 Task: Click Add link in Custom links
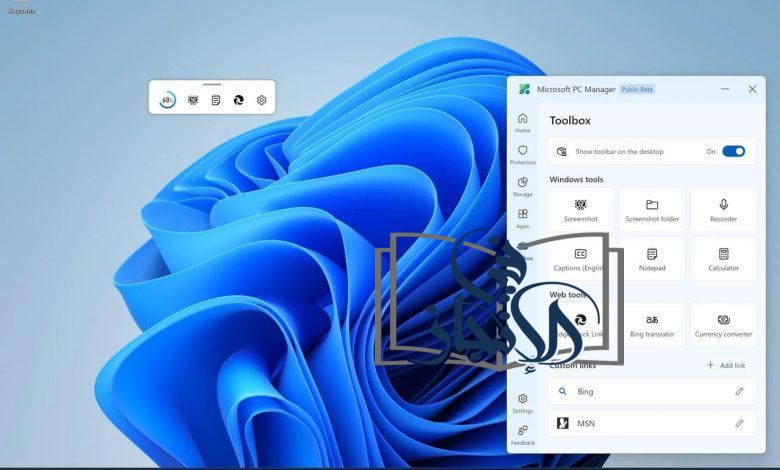click(x=726, y=365)
